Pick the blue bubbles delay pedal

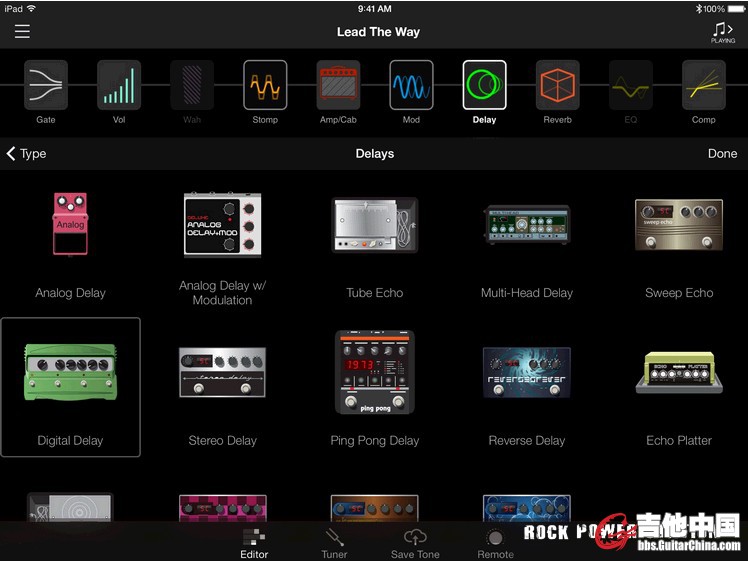[x=527, y=508]
